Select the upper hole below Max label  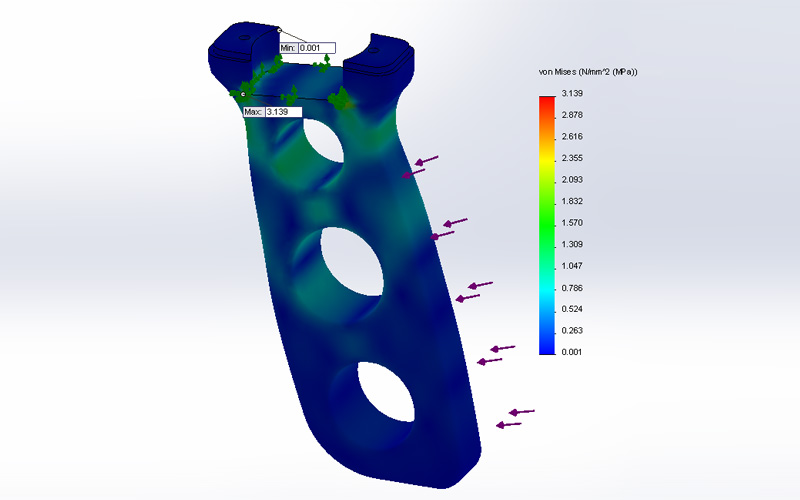tap(323, 140)
